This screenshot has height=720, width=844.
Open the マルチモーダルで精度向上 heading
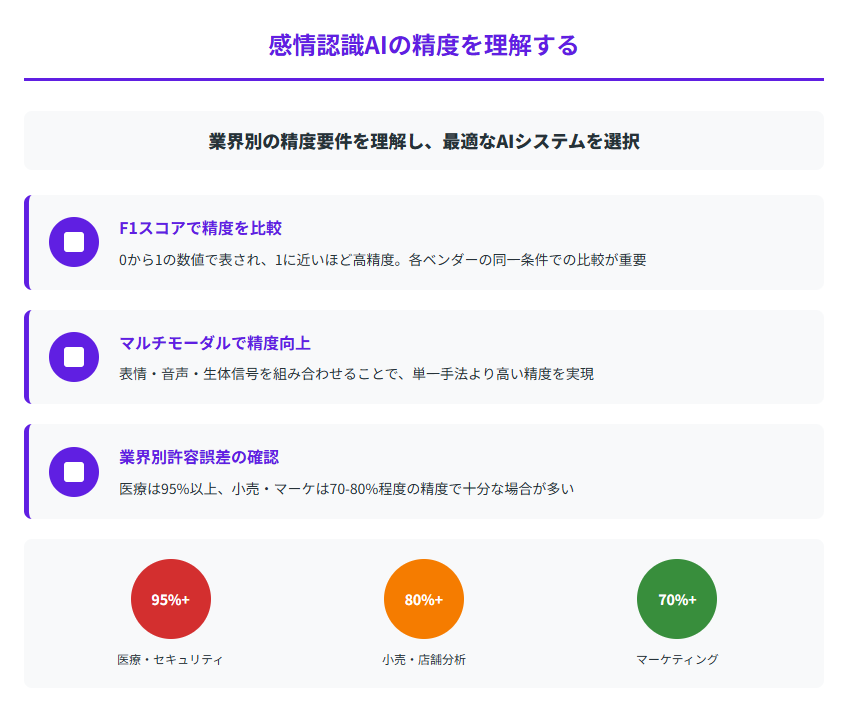214,343
